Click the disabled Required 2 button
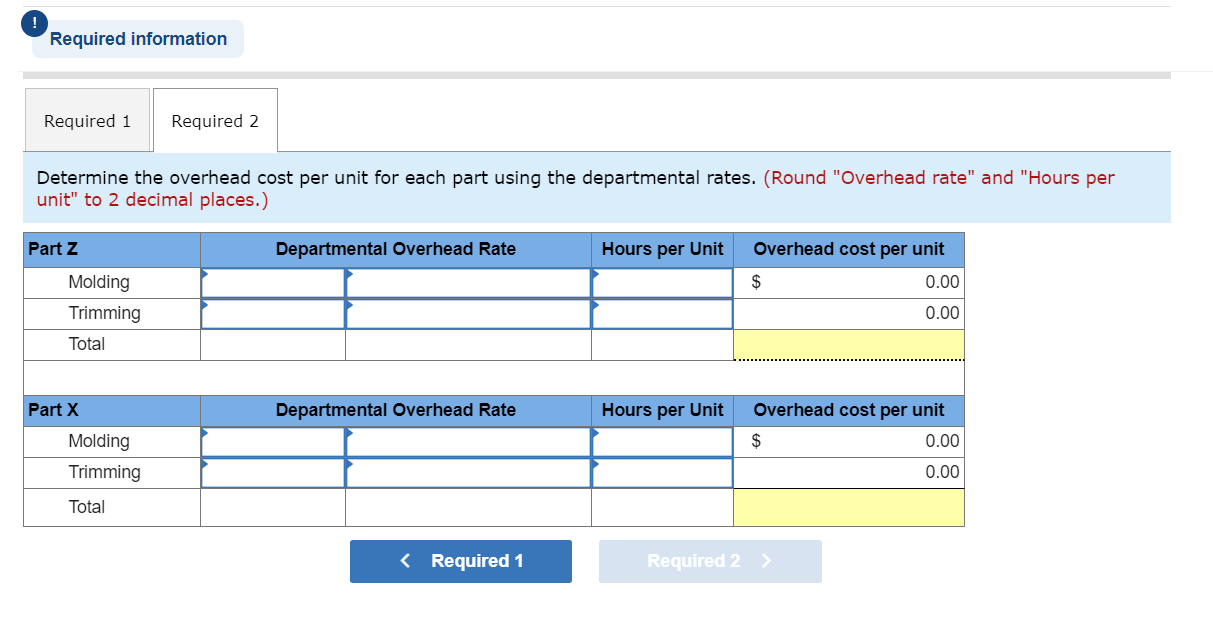 (x=710, y=560)
